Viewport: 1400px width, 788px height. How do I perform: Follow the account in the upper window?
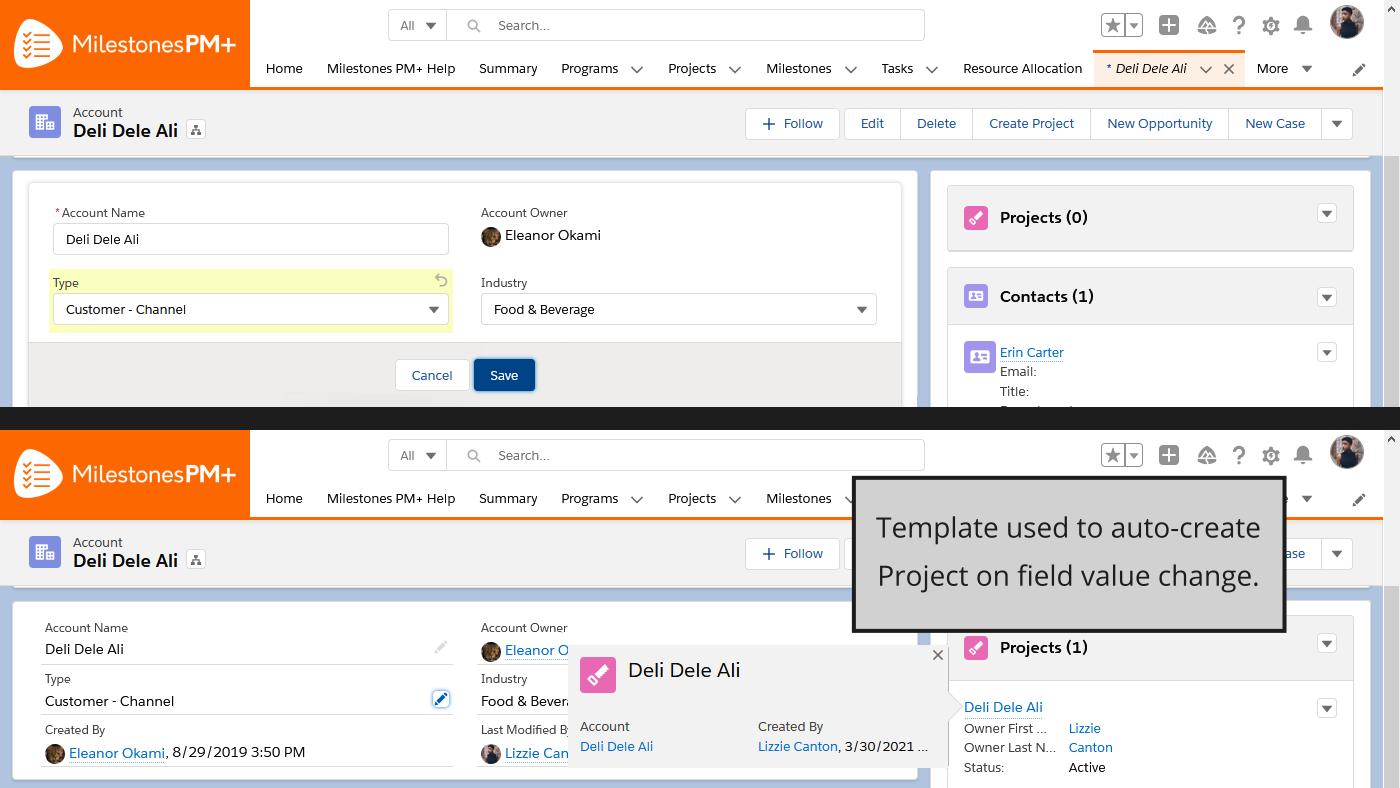click(x=792, y=124)
